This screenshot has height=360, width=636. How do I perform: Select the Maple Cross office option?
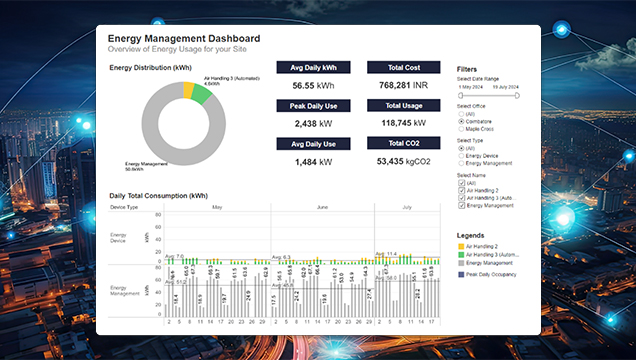click(x=461, y=129)
